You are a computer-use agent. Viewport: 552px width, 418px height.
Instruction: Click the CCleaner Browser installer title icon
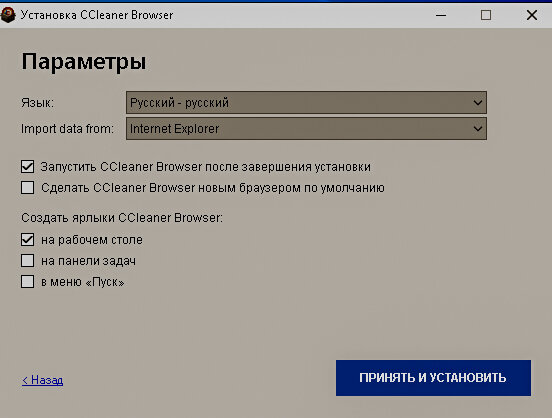pos(8,15)
